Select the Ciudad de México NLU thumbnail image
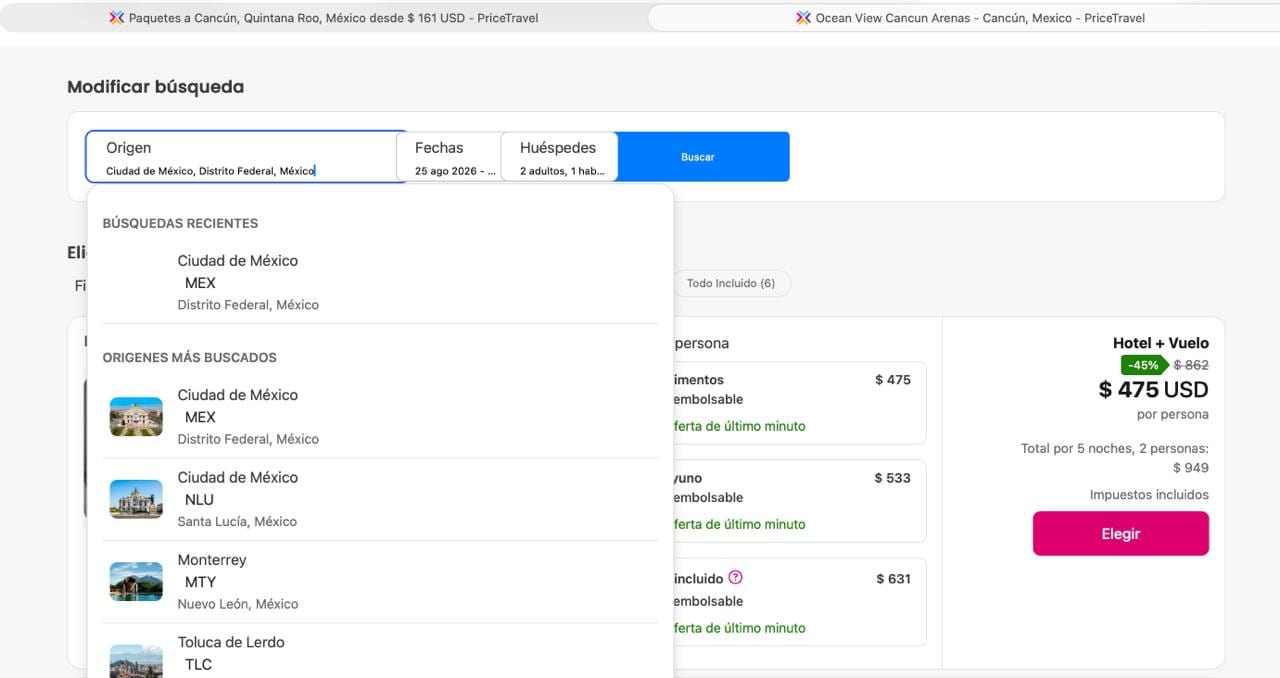The width and height of the screenshot is (1280, 678). click(136, 499)
